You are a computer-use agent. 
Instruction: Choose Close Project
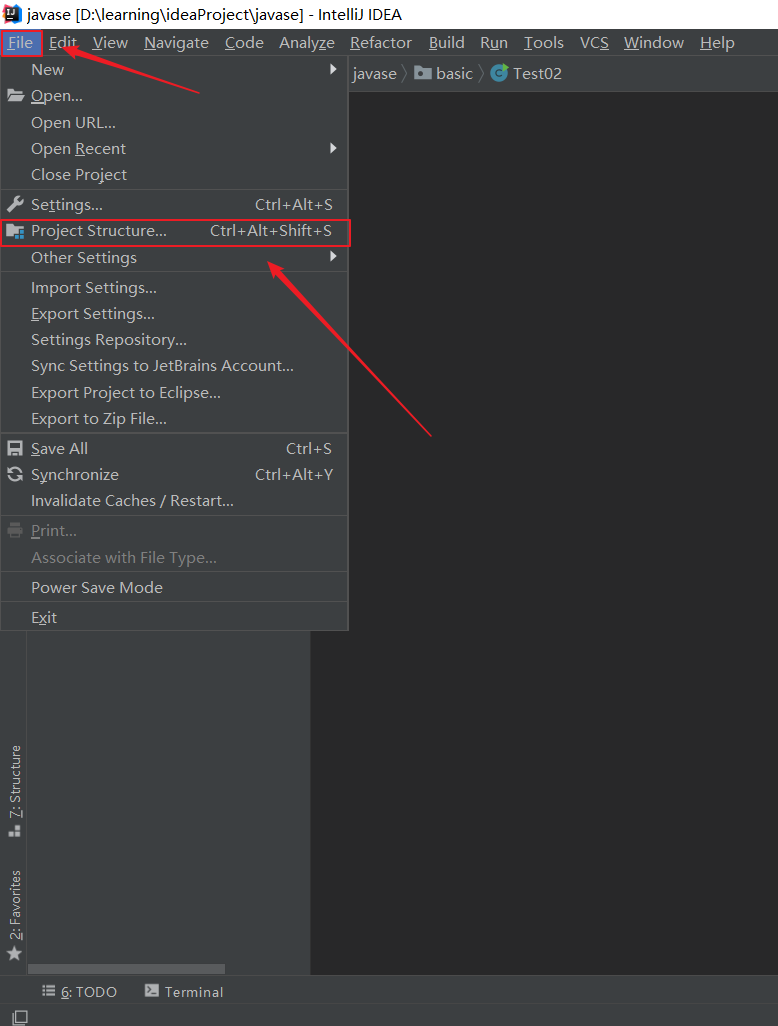click(x=79, y=175)
